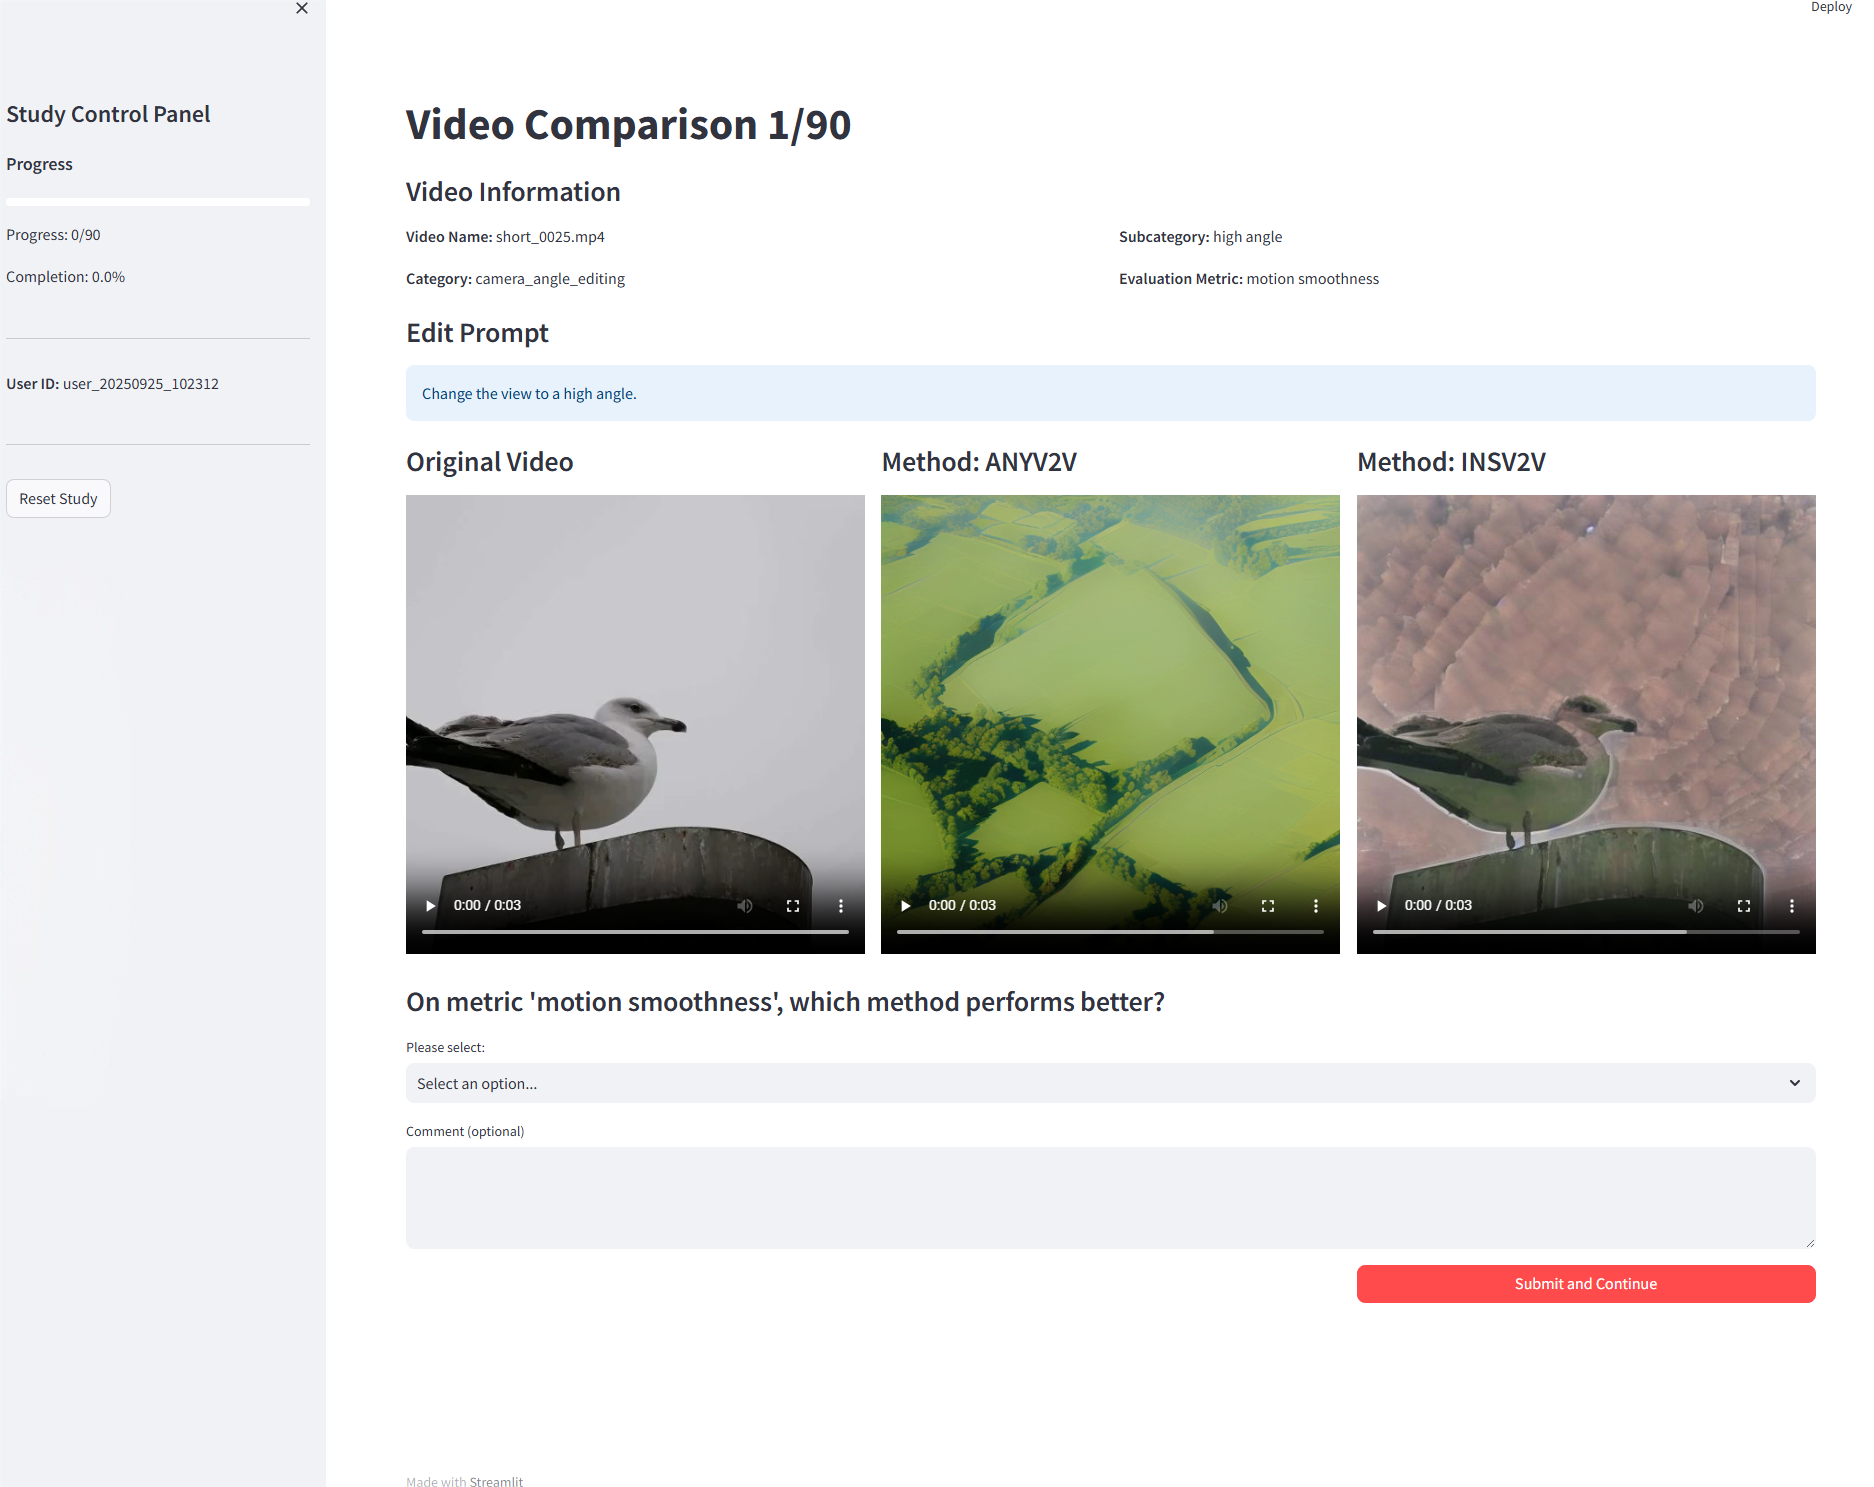Open the 'Select an option...' dropdown

[1100, 1083]
